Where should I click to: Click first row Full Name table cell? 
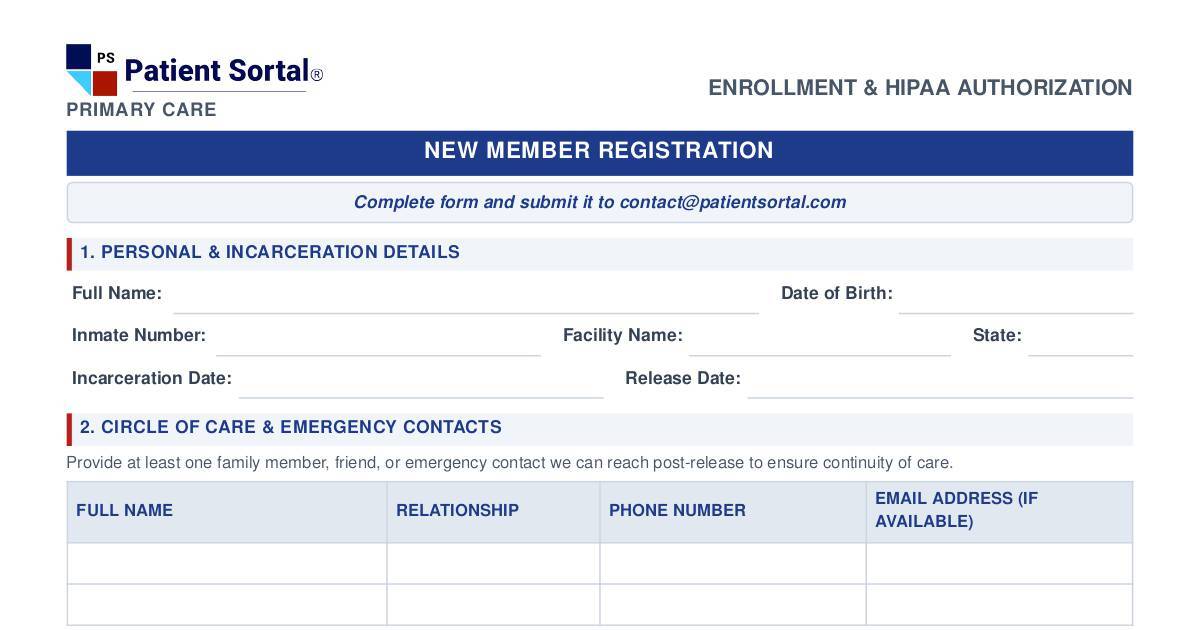(x=227, y=563)
